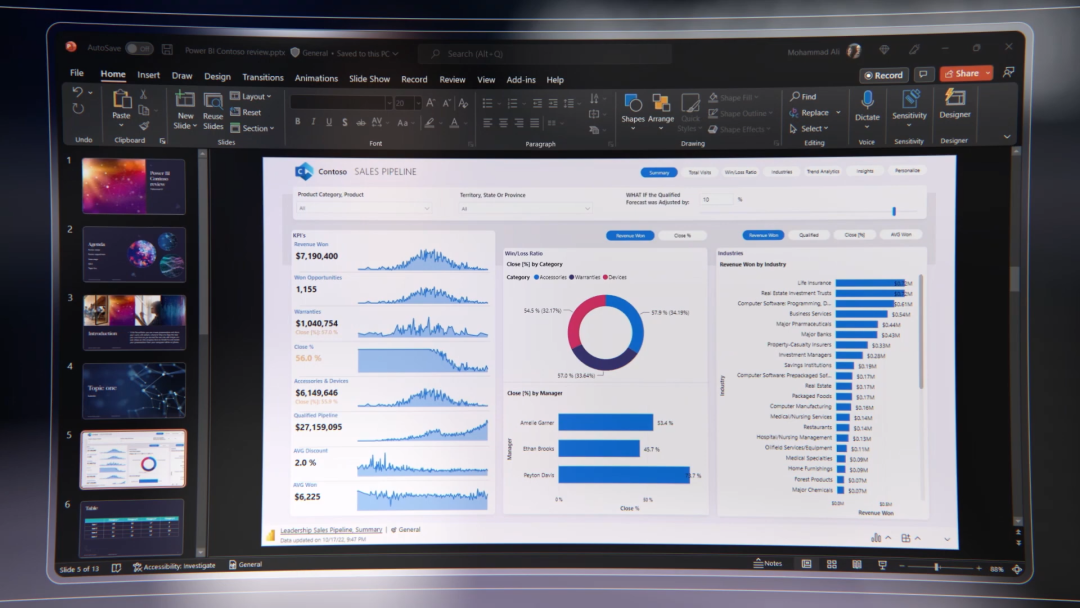Click the Dictate microphone icon
Screen dimensions: 1080x608
tap(867, 100)
